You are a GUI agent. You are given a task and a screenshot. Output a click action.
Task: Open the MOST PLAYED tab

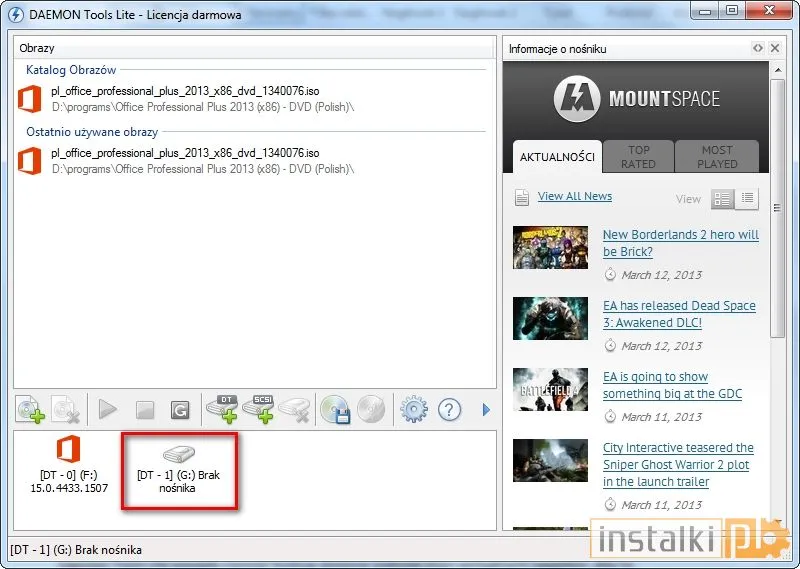coord(717,157)
